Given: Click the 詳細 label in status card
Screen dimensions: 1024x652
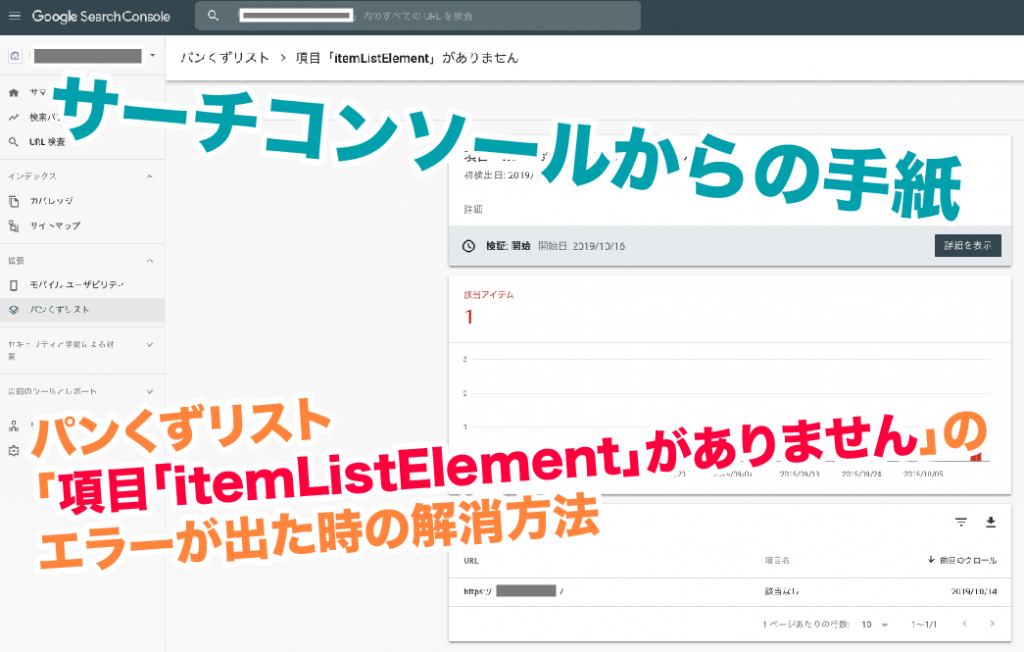Looking at the screenshot, I should (473, 209).
